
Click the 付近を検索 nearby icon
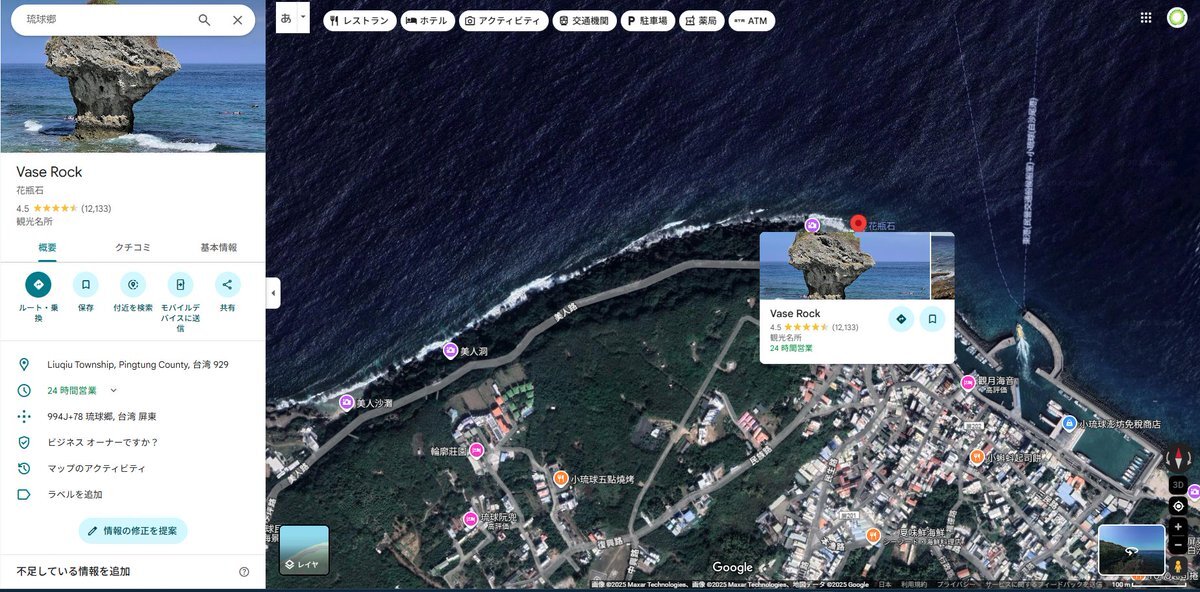[x=133, y=285]
